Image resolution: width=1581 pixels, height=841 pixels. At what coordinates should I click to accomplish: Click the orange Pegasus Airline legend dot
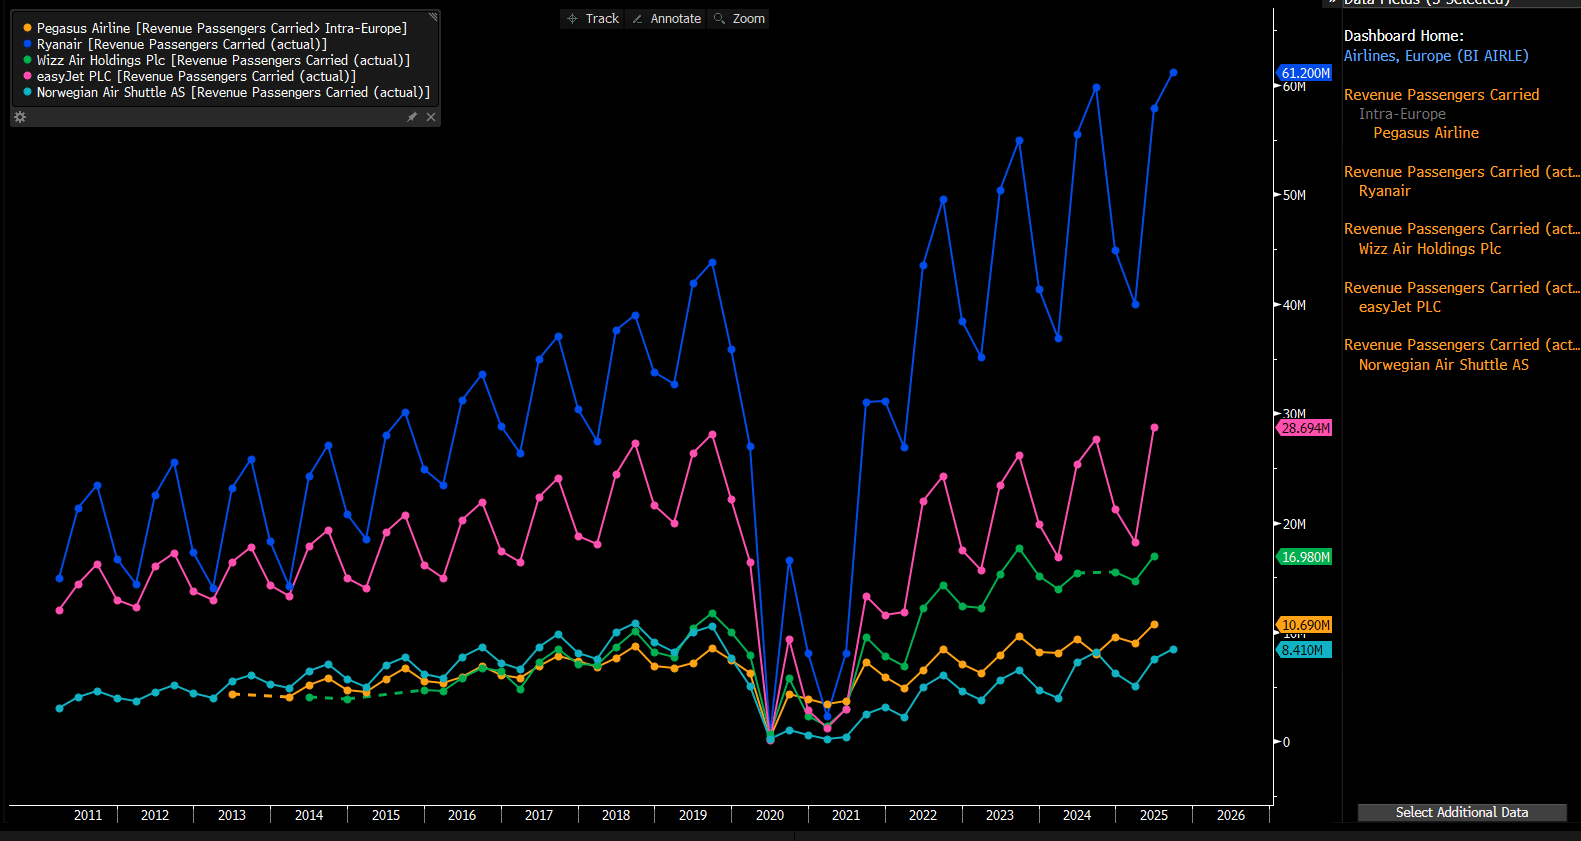(x=28, y=28)
